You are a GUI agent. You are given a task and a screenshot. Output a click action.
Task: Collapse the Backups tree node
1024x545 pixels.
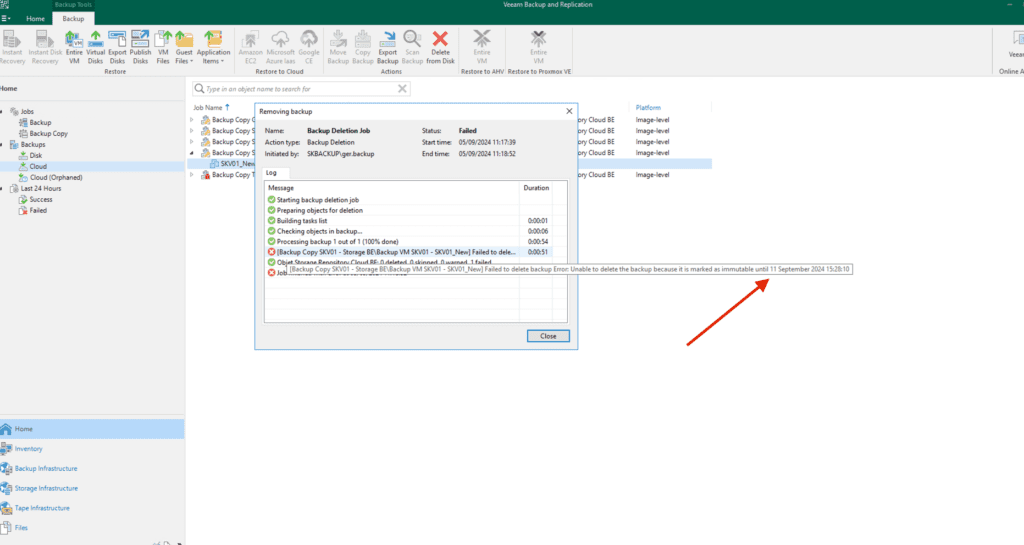[4, 145]
